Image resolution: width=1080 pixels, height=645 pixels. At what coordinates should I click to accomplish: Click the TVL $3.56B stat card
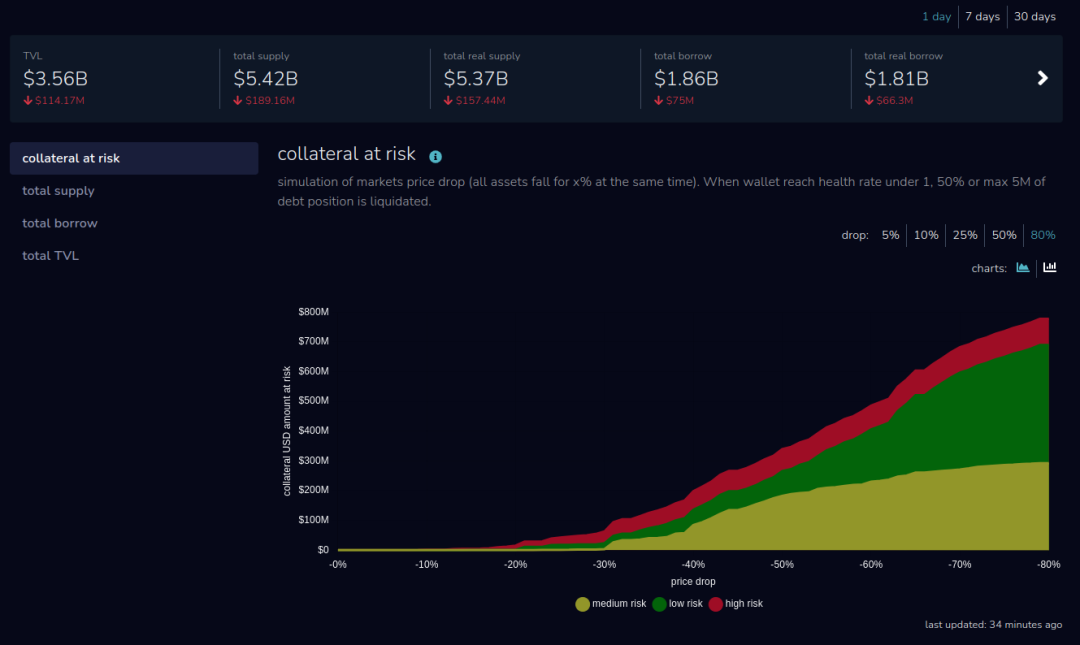point(112,79)
